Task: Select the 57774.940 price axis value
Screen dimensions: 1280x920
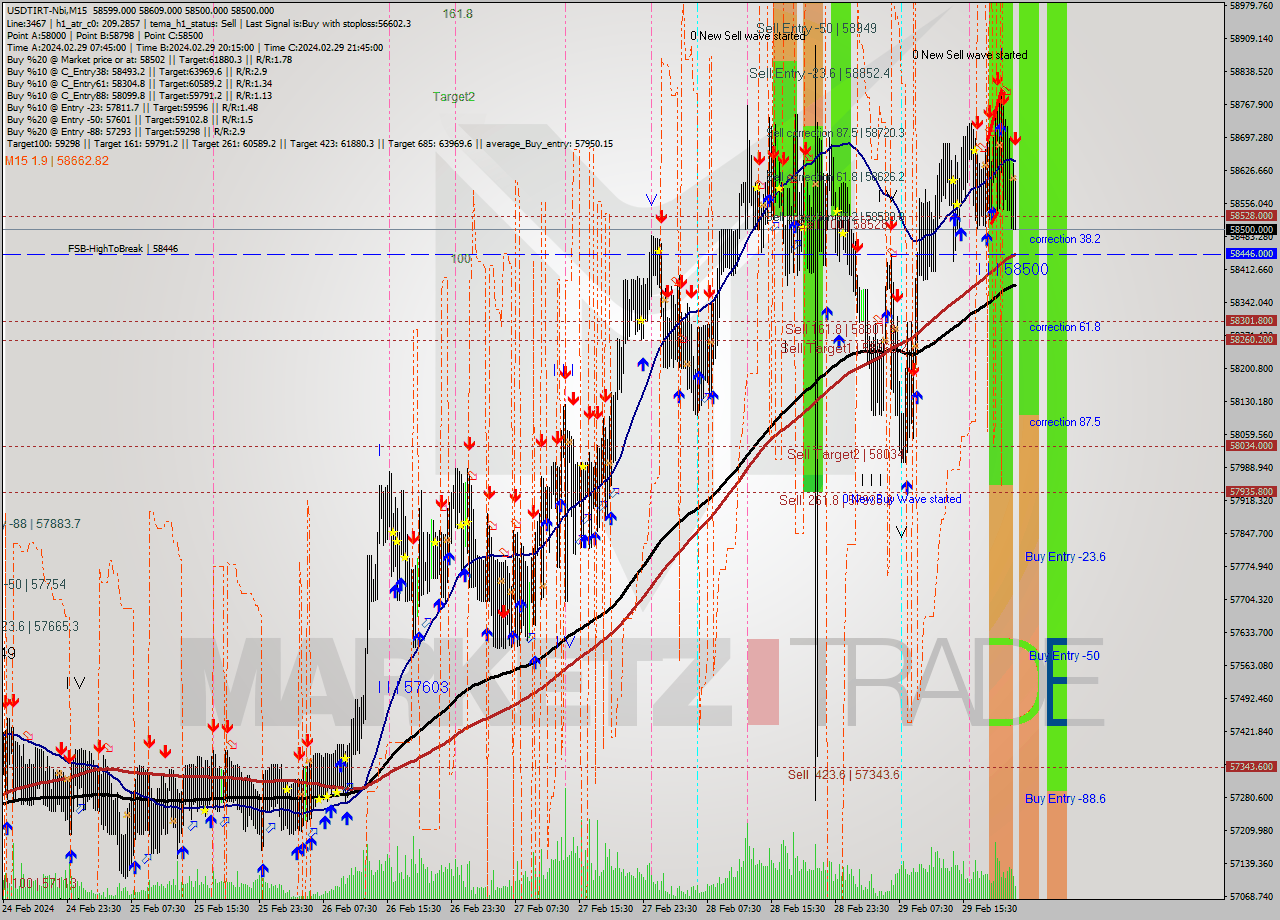Action: click(x=1251, y=567)
